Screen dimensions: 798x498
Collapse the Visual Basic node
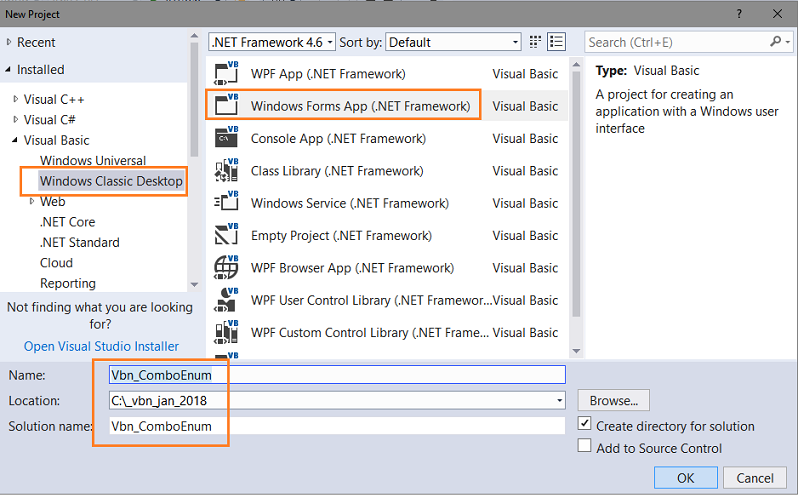pos(15,140)
